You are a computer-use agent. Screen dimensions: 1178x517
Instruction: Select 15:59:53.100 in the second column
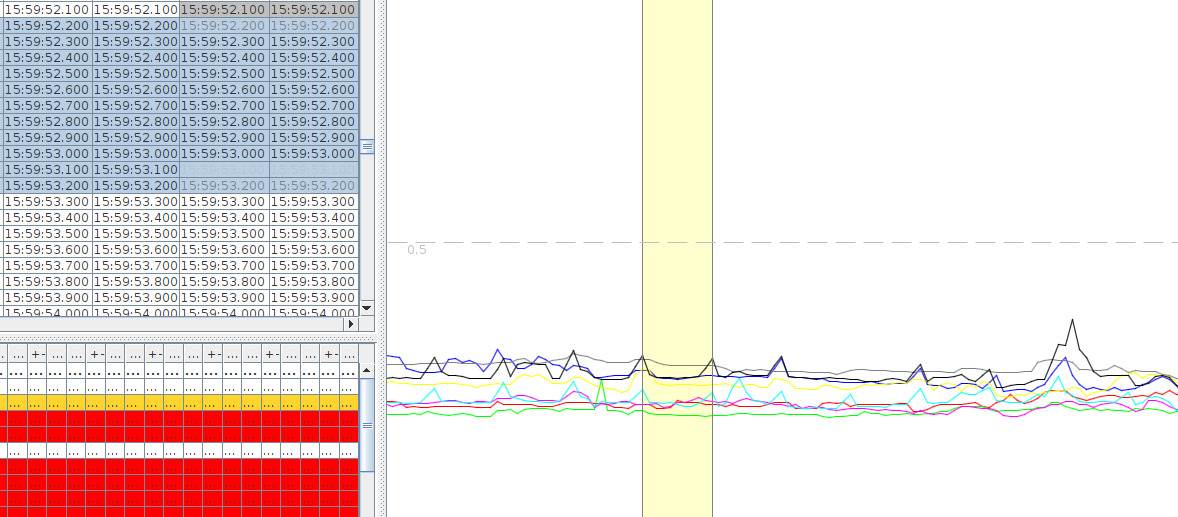135,170
